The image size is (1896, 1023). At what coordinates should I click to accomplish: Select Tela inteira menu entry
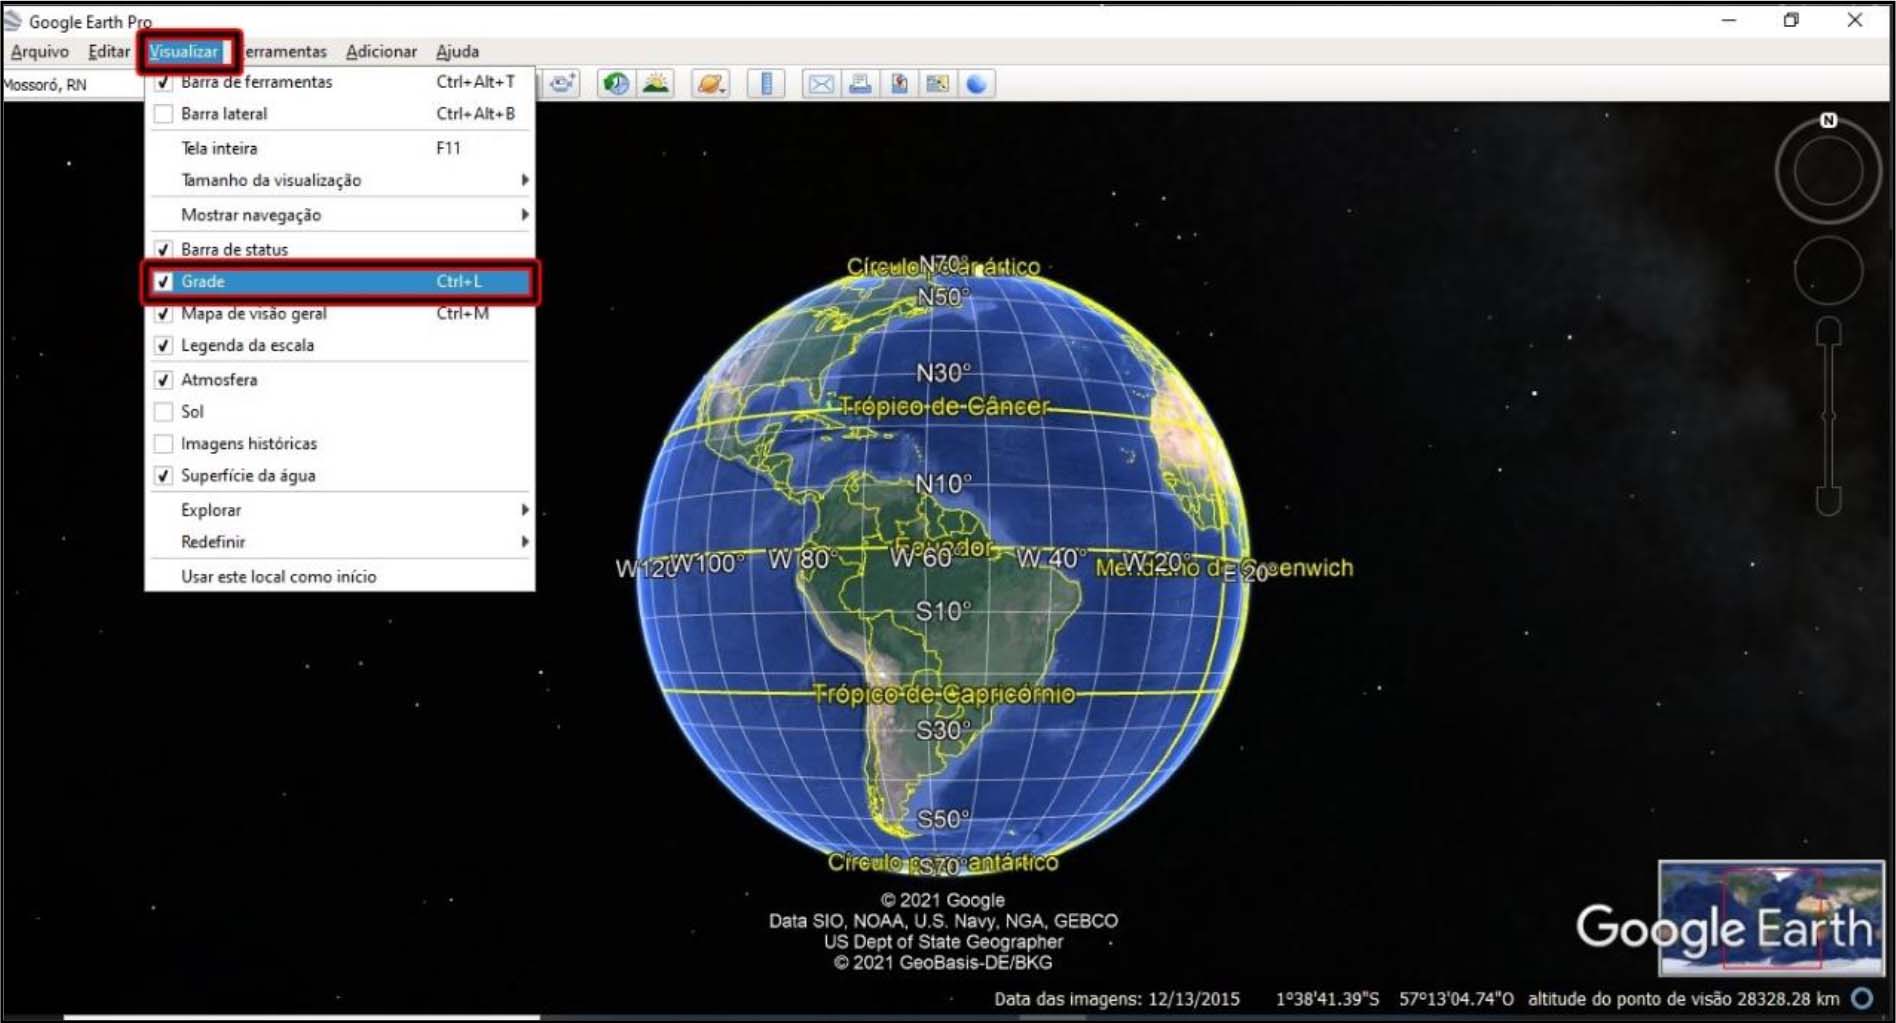point(340,148)
